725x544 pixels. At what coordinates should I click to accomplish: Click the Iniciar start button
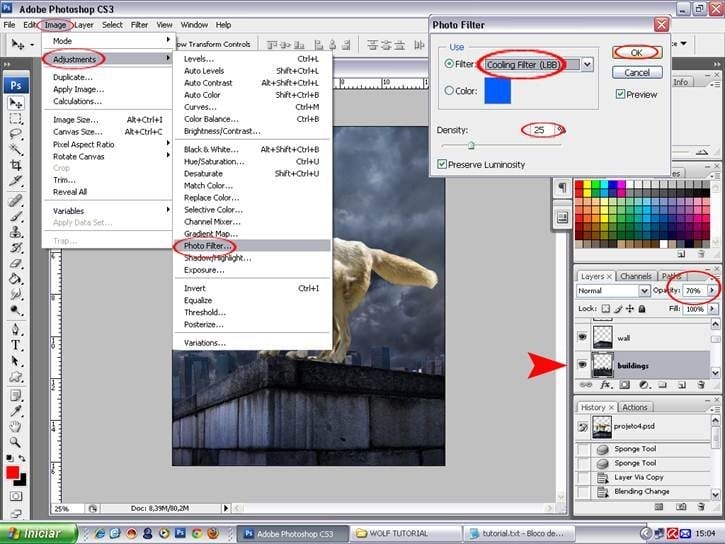coord(38,534)
